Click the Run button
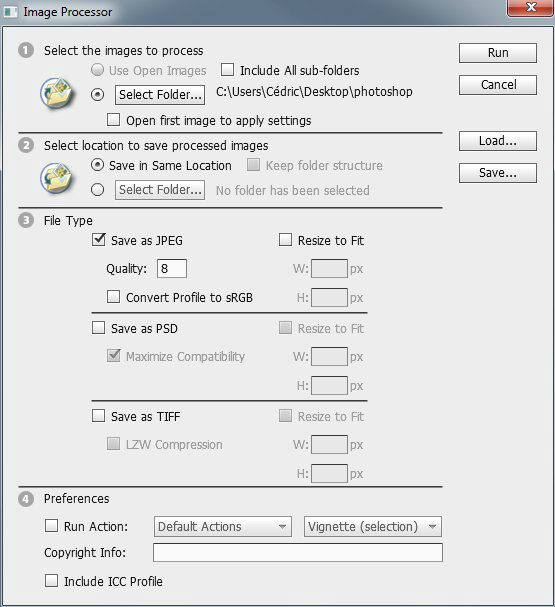Screen dimensions: 555x607 click(x=498, y=53)
